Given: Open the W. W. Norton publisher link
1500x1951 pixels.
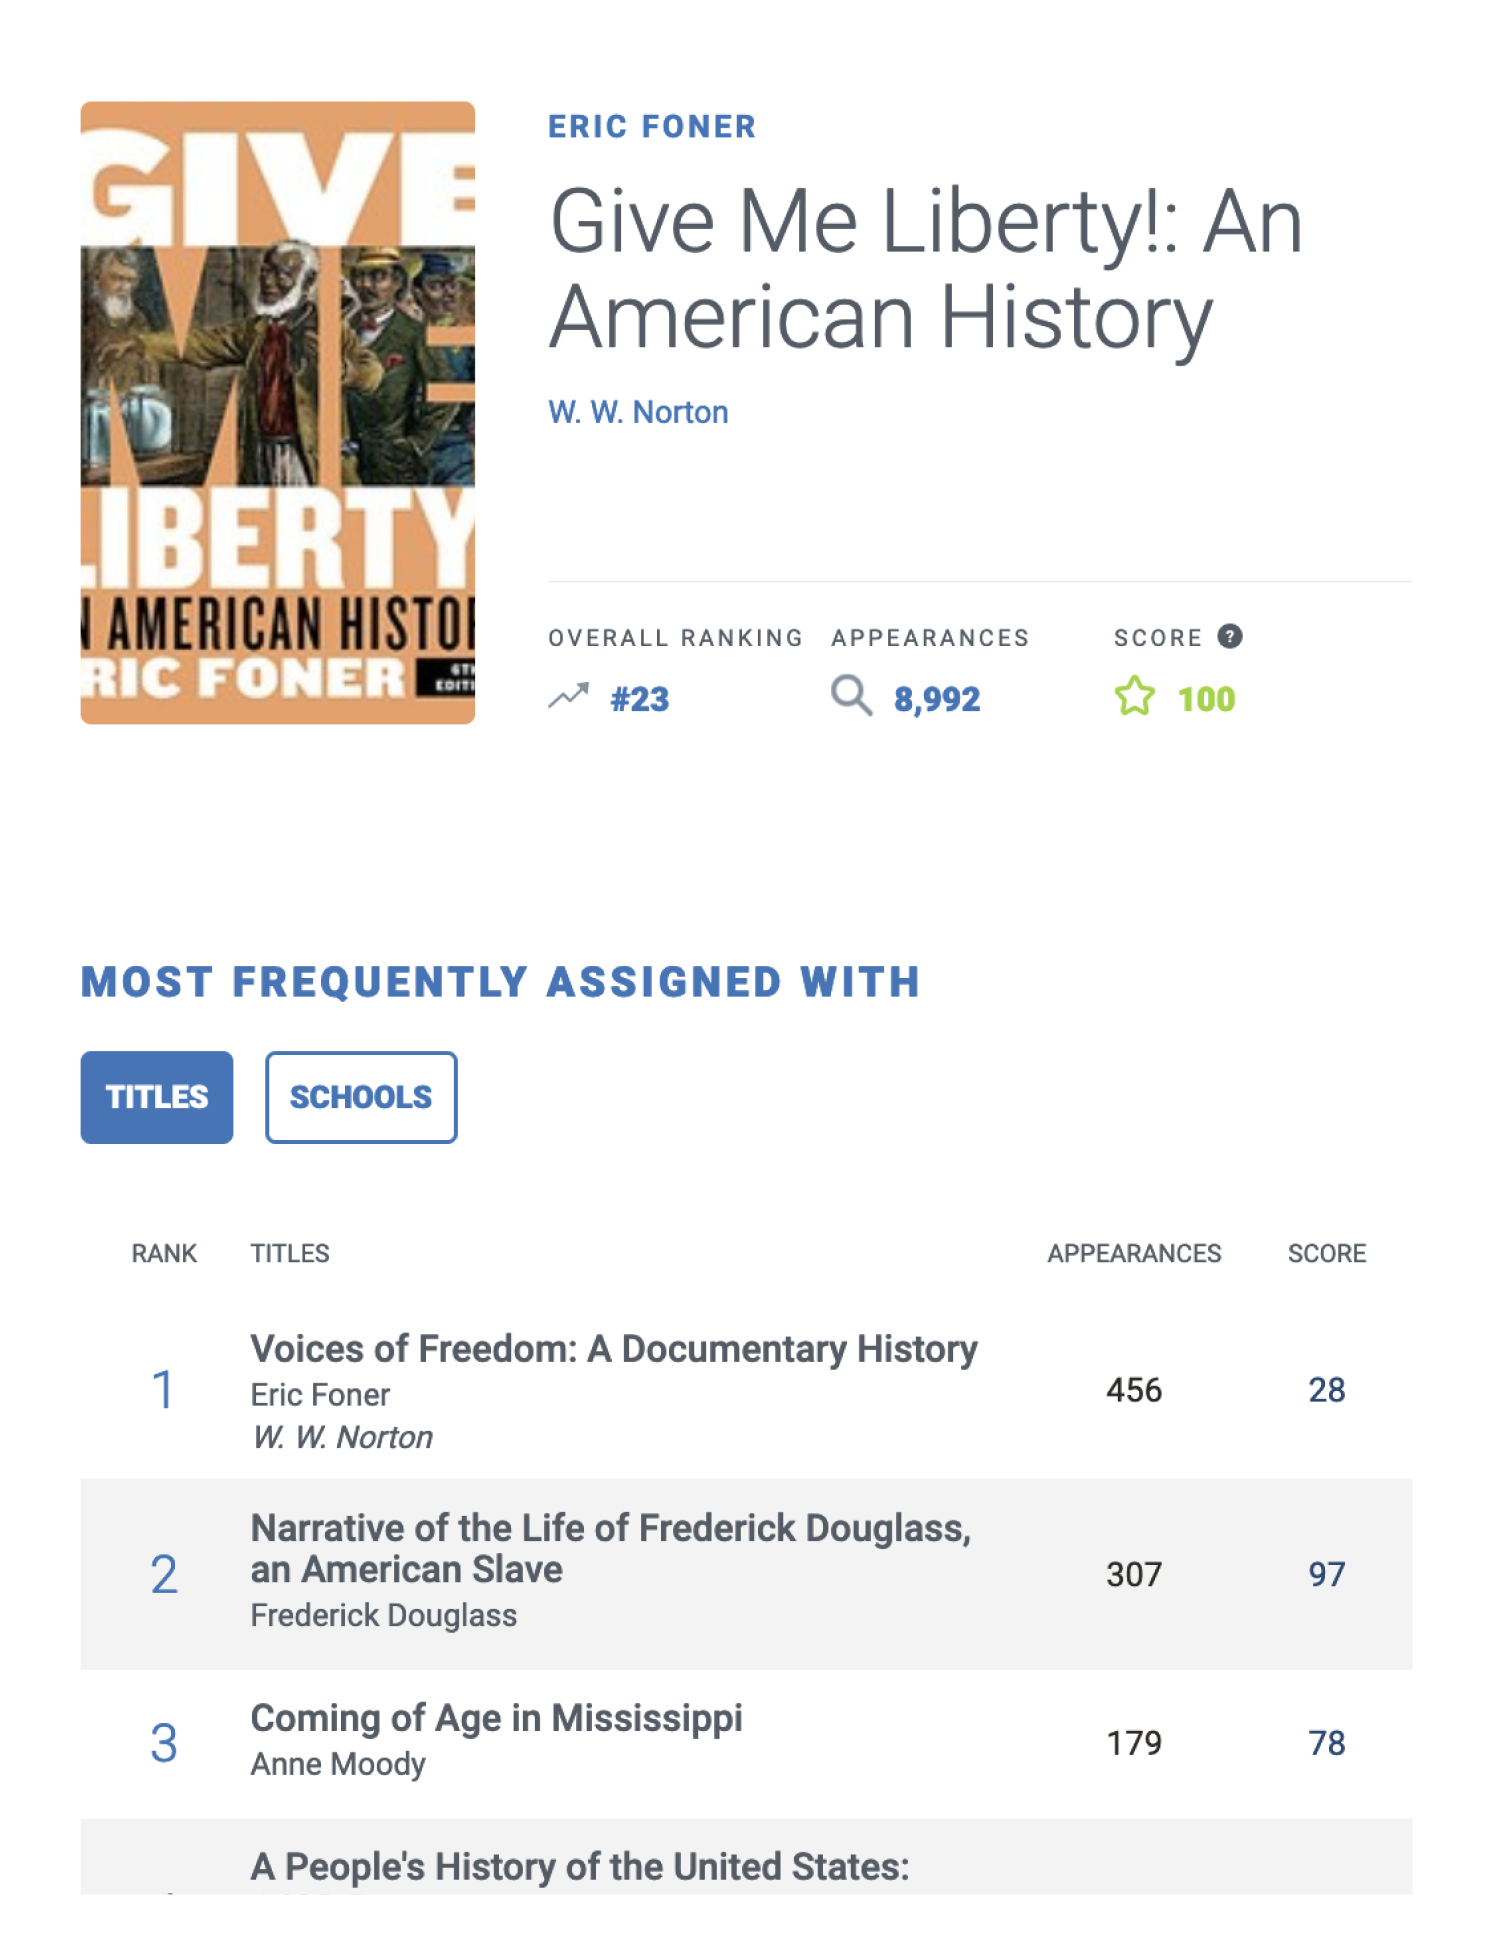Looking at the screenshot, I should tap(638, 412).
